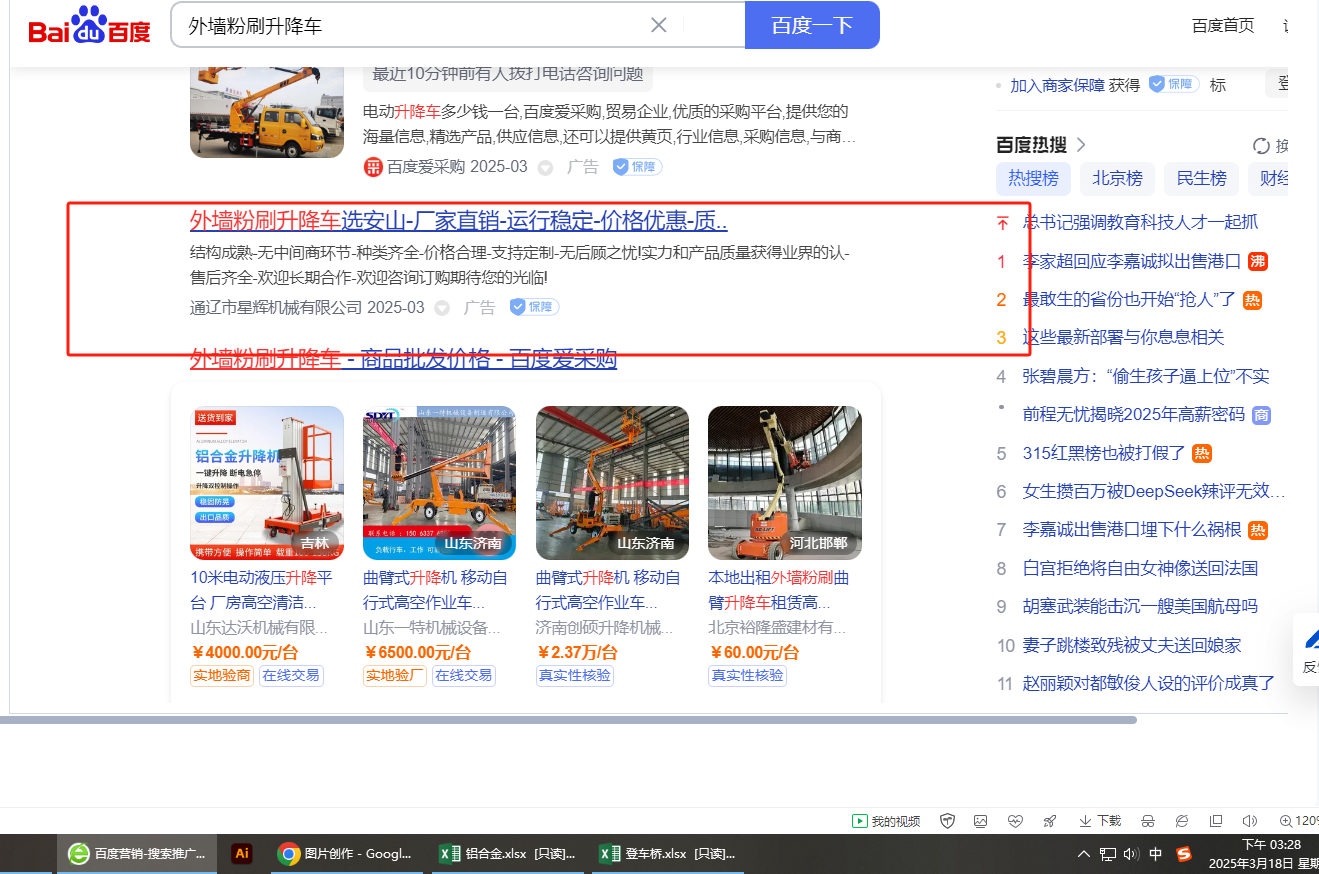Click the network icon in system tray
This screenshot has width=1319, height=874.
click(x=1108, y=854)
